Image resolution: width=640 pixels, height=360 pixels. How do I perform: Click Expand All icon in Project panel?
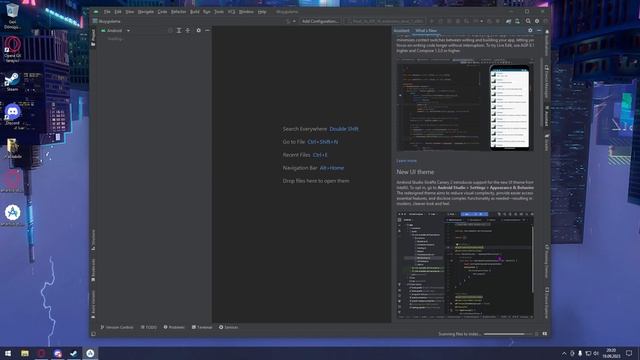tap(179, 31)
